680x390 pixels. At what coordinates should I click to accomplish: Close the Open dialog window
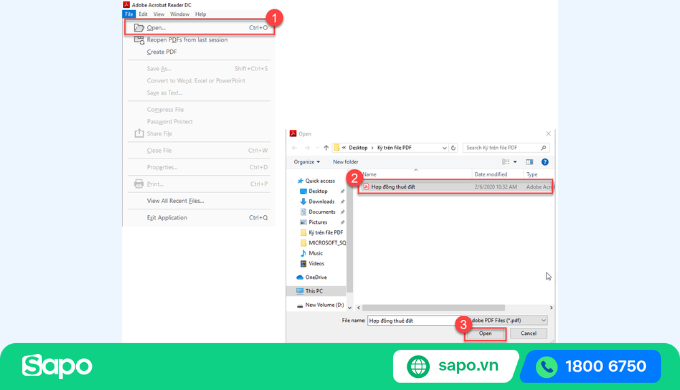[x=548, y=134]
